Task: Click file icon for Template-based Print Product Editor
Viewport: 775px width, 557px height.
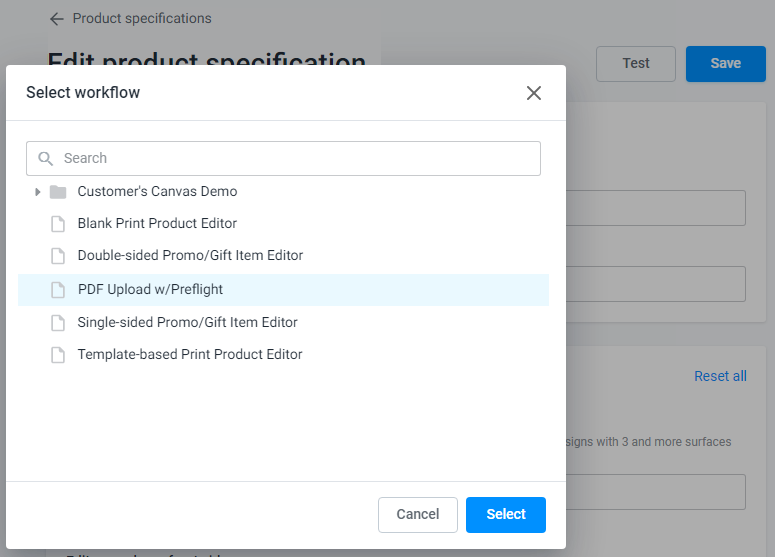Action: coord(58,355)
